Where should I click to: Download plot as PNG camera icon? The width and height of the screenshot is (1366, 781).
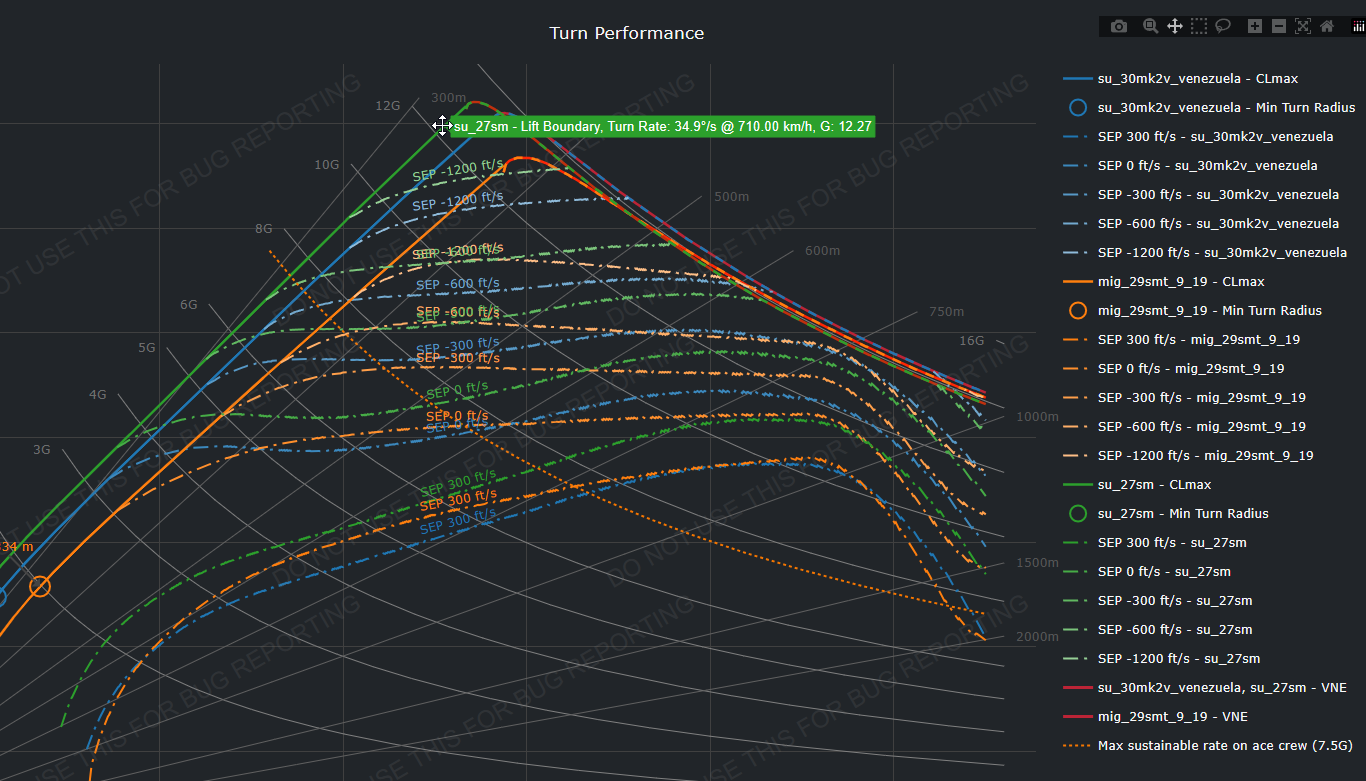[1119, 26]
